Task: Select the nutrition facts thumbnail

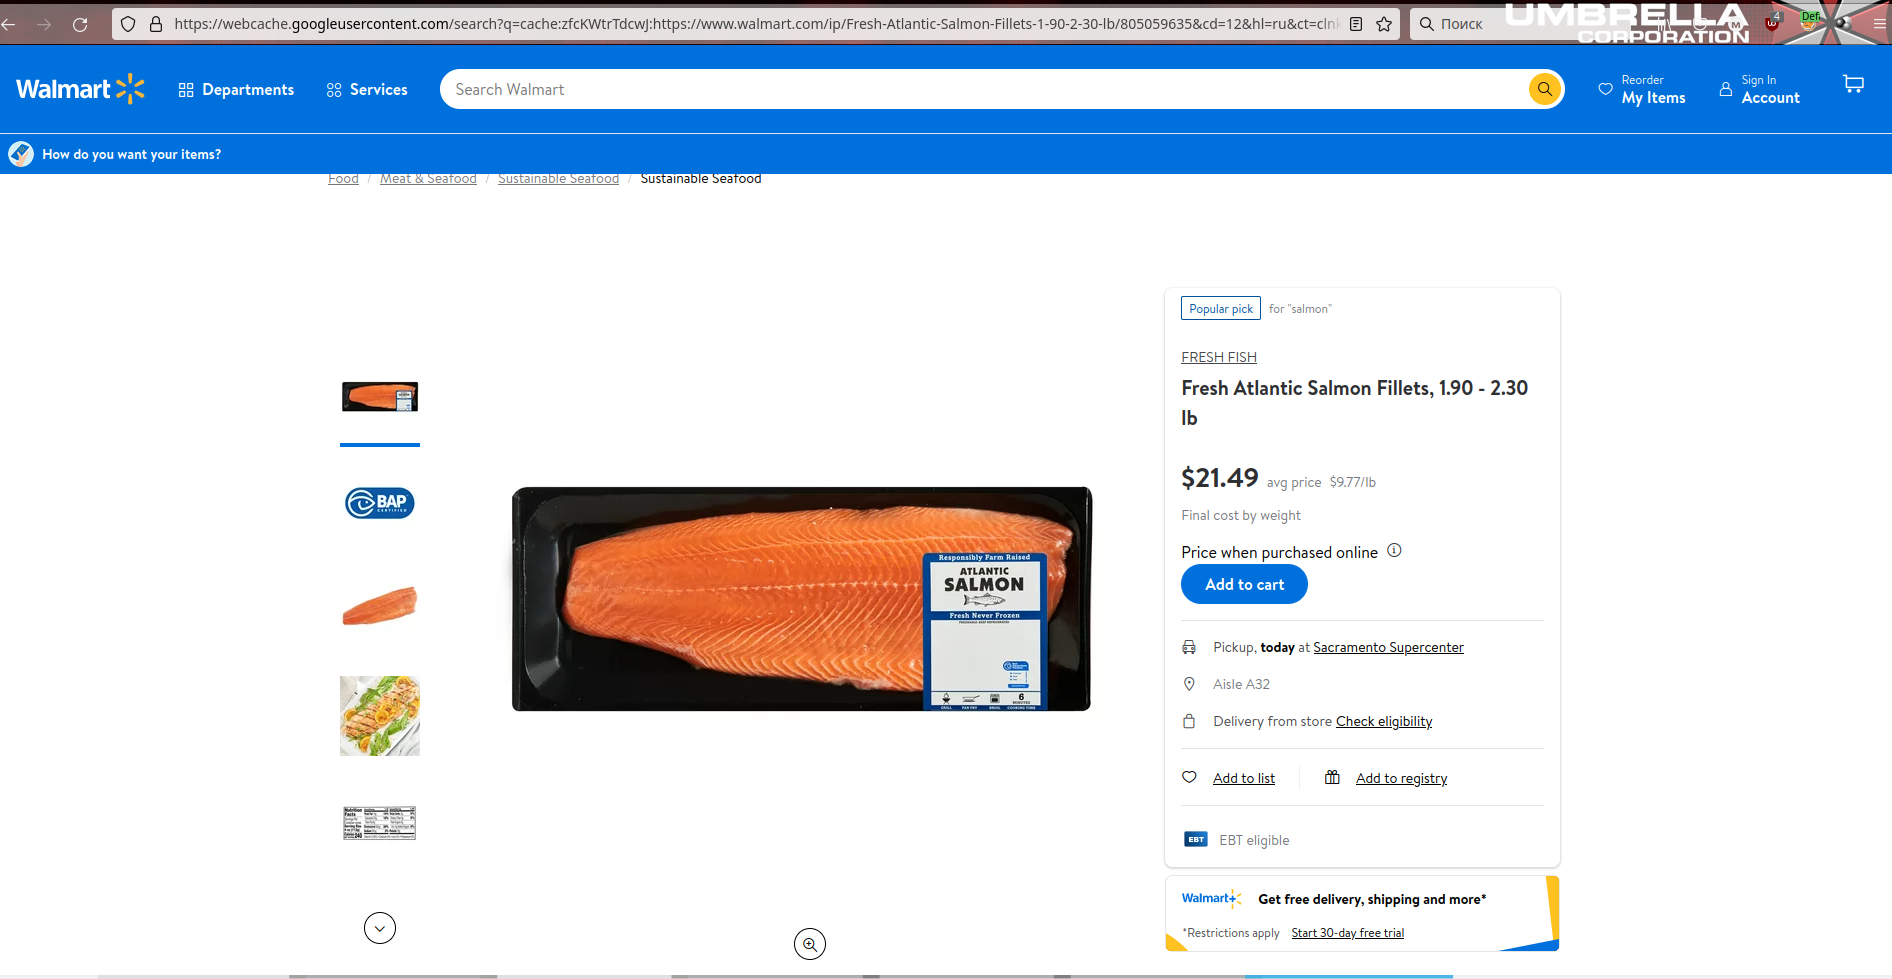Action: [x=380, y=823]
